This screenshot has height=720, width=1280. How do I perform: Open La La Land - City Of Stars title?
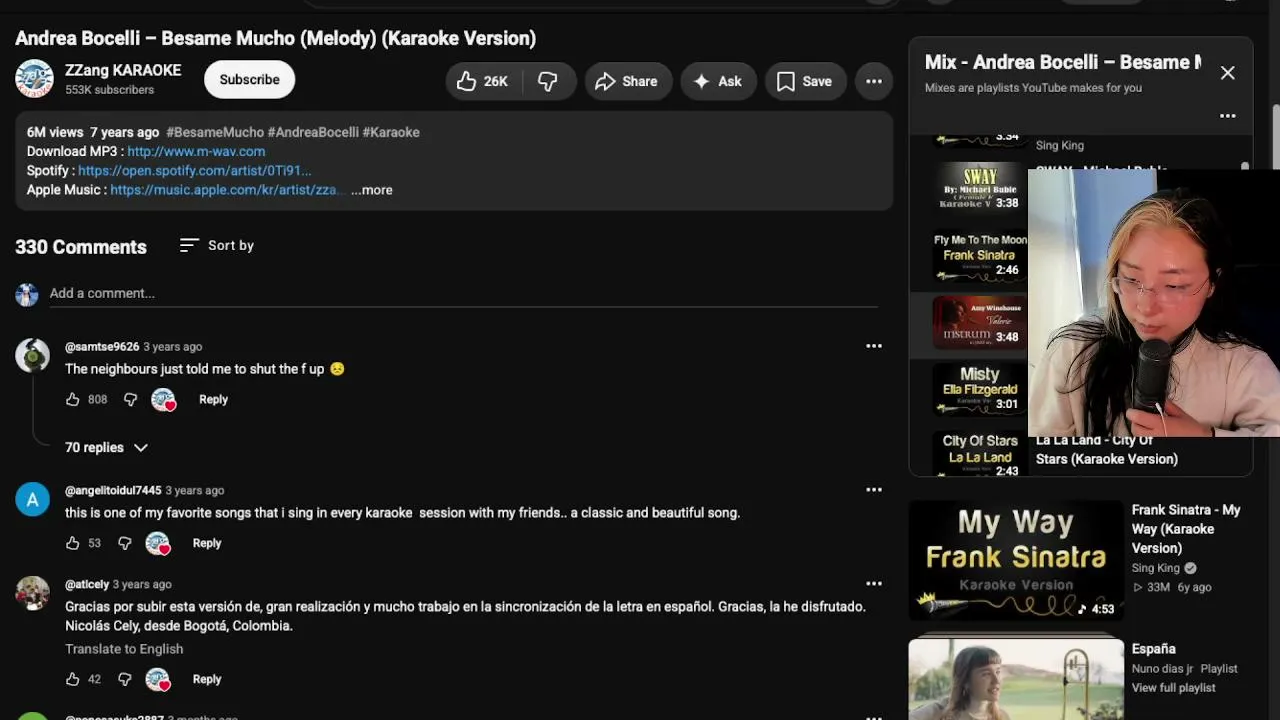1107,450
